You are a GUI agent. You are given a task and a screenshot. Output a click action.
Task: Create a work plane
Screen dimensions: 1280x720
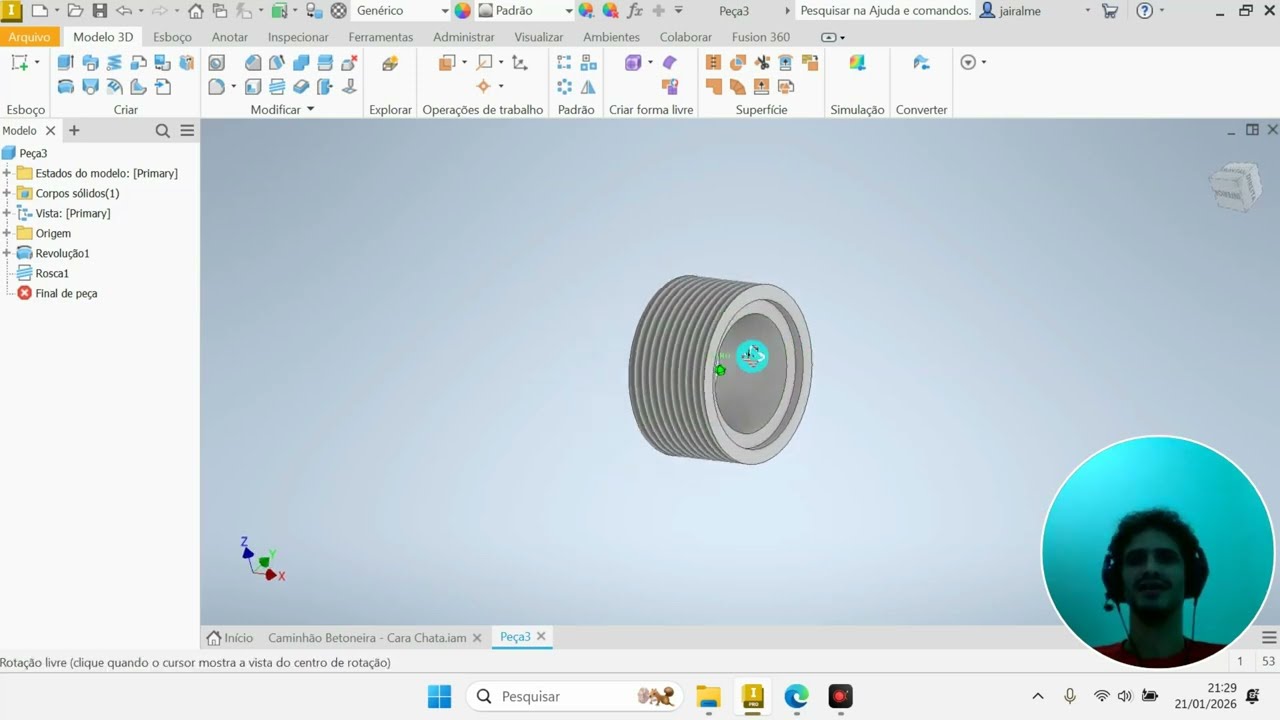447,63
